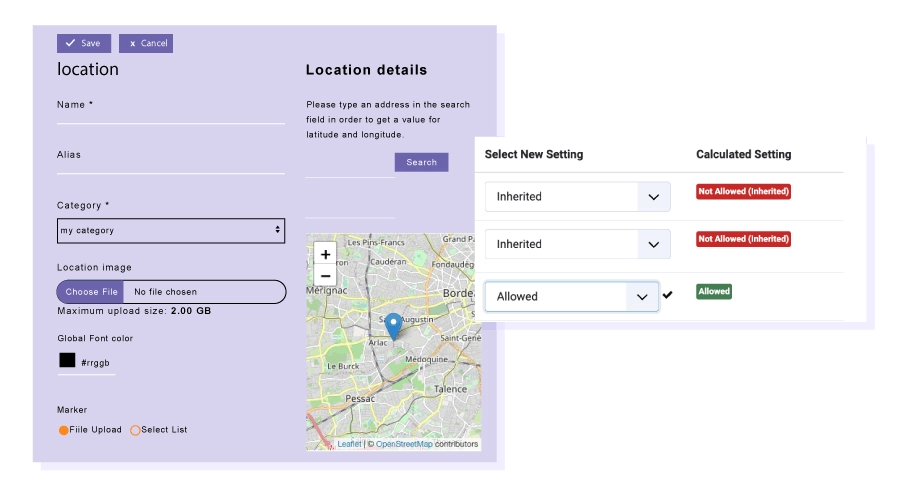Click the #rrggb color text field
920x500 pixels.
tap(96, 363)
